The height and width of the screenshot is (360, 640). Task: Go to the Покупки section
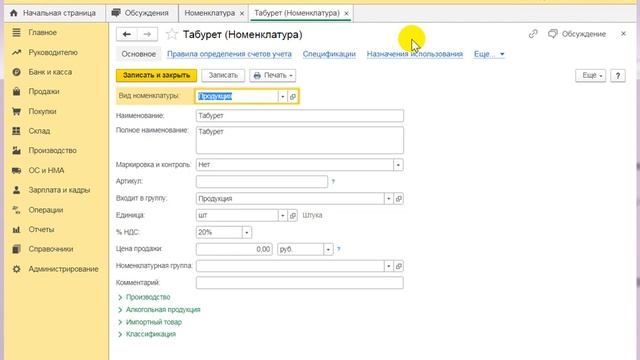pyautogui.click(x=42, y=111)
